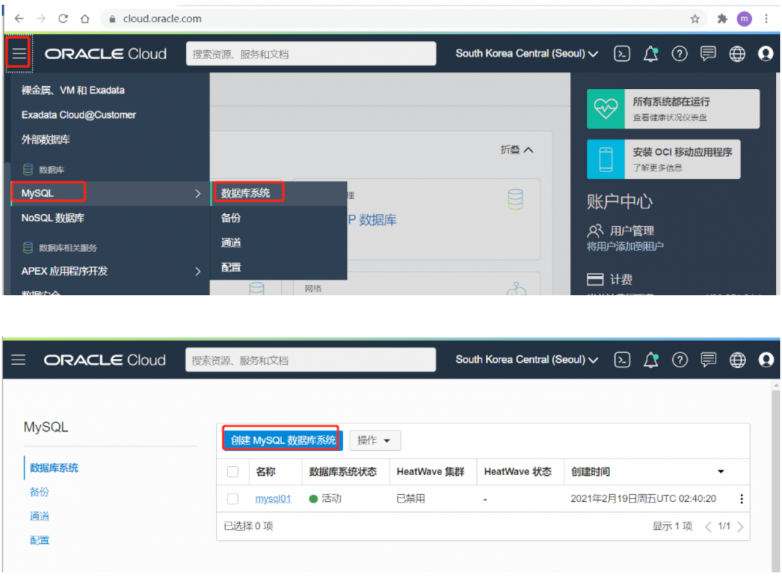Viewport: 782px width, 576px height.
Task: Go to the browser home page
Action: click(85, 18)
